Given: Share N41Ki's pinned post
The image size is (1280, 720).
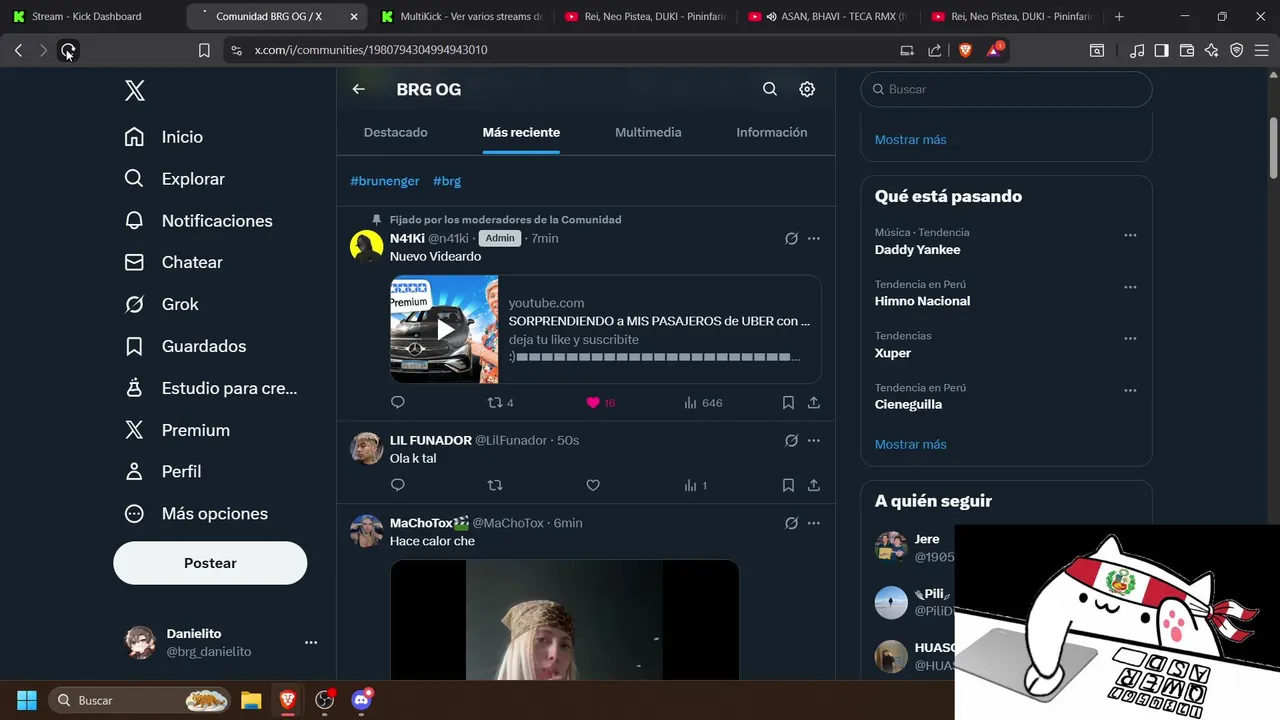Looking at the screenshot, I should coord(814,402).
